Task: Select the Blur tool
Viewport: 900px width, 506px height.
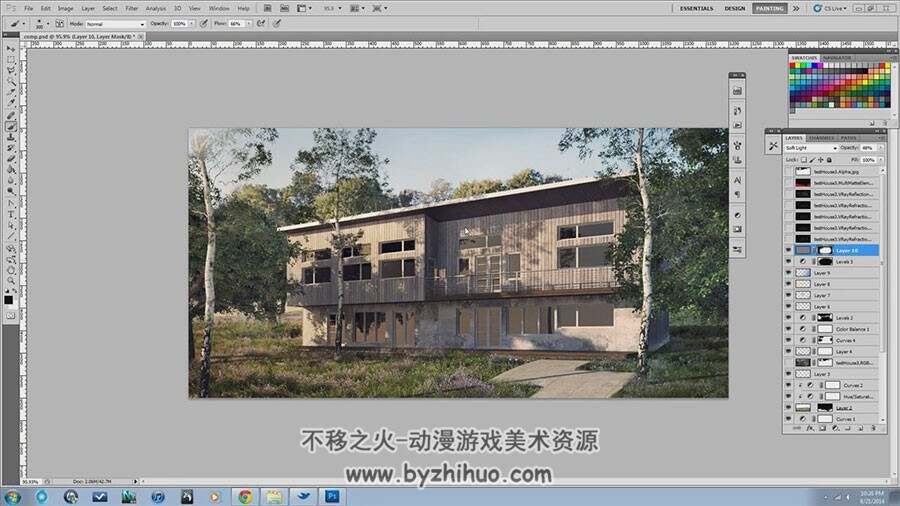Action: coord(10,181)
